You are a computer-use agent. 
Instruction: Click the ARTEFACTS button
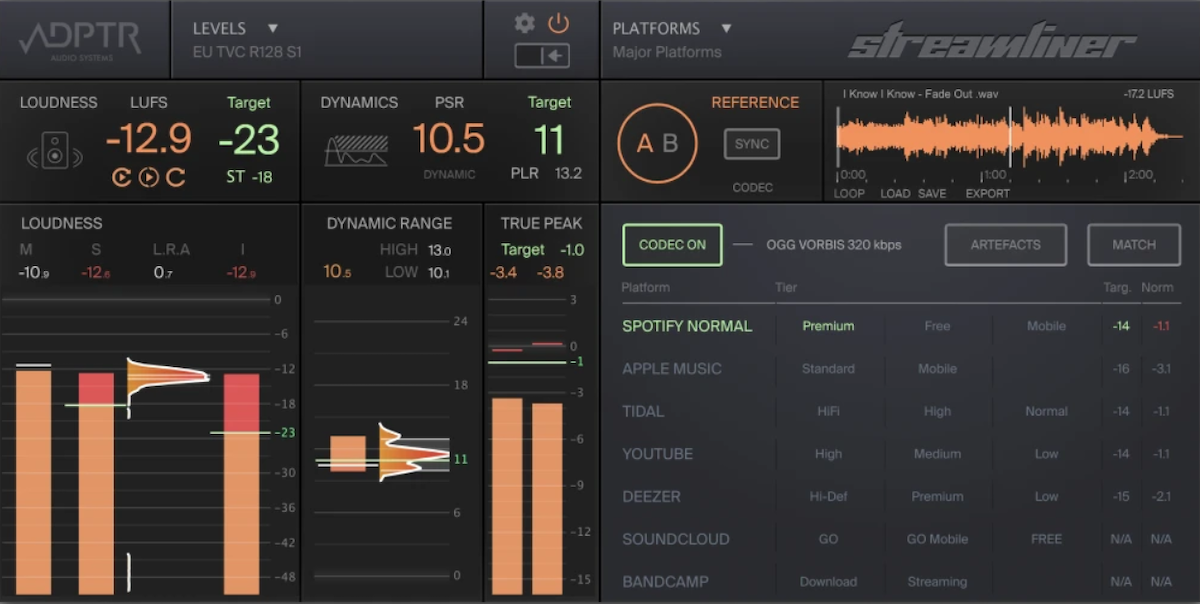(1005, 245)
